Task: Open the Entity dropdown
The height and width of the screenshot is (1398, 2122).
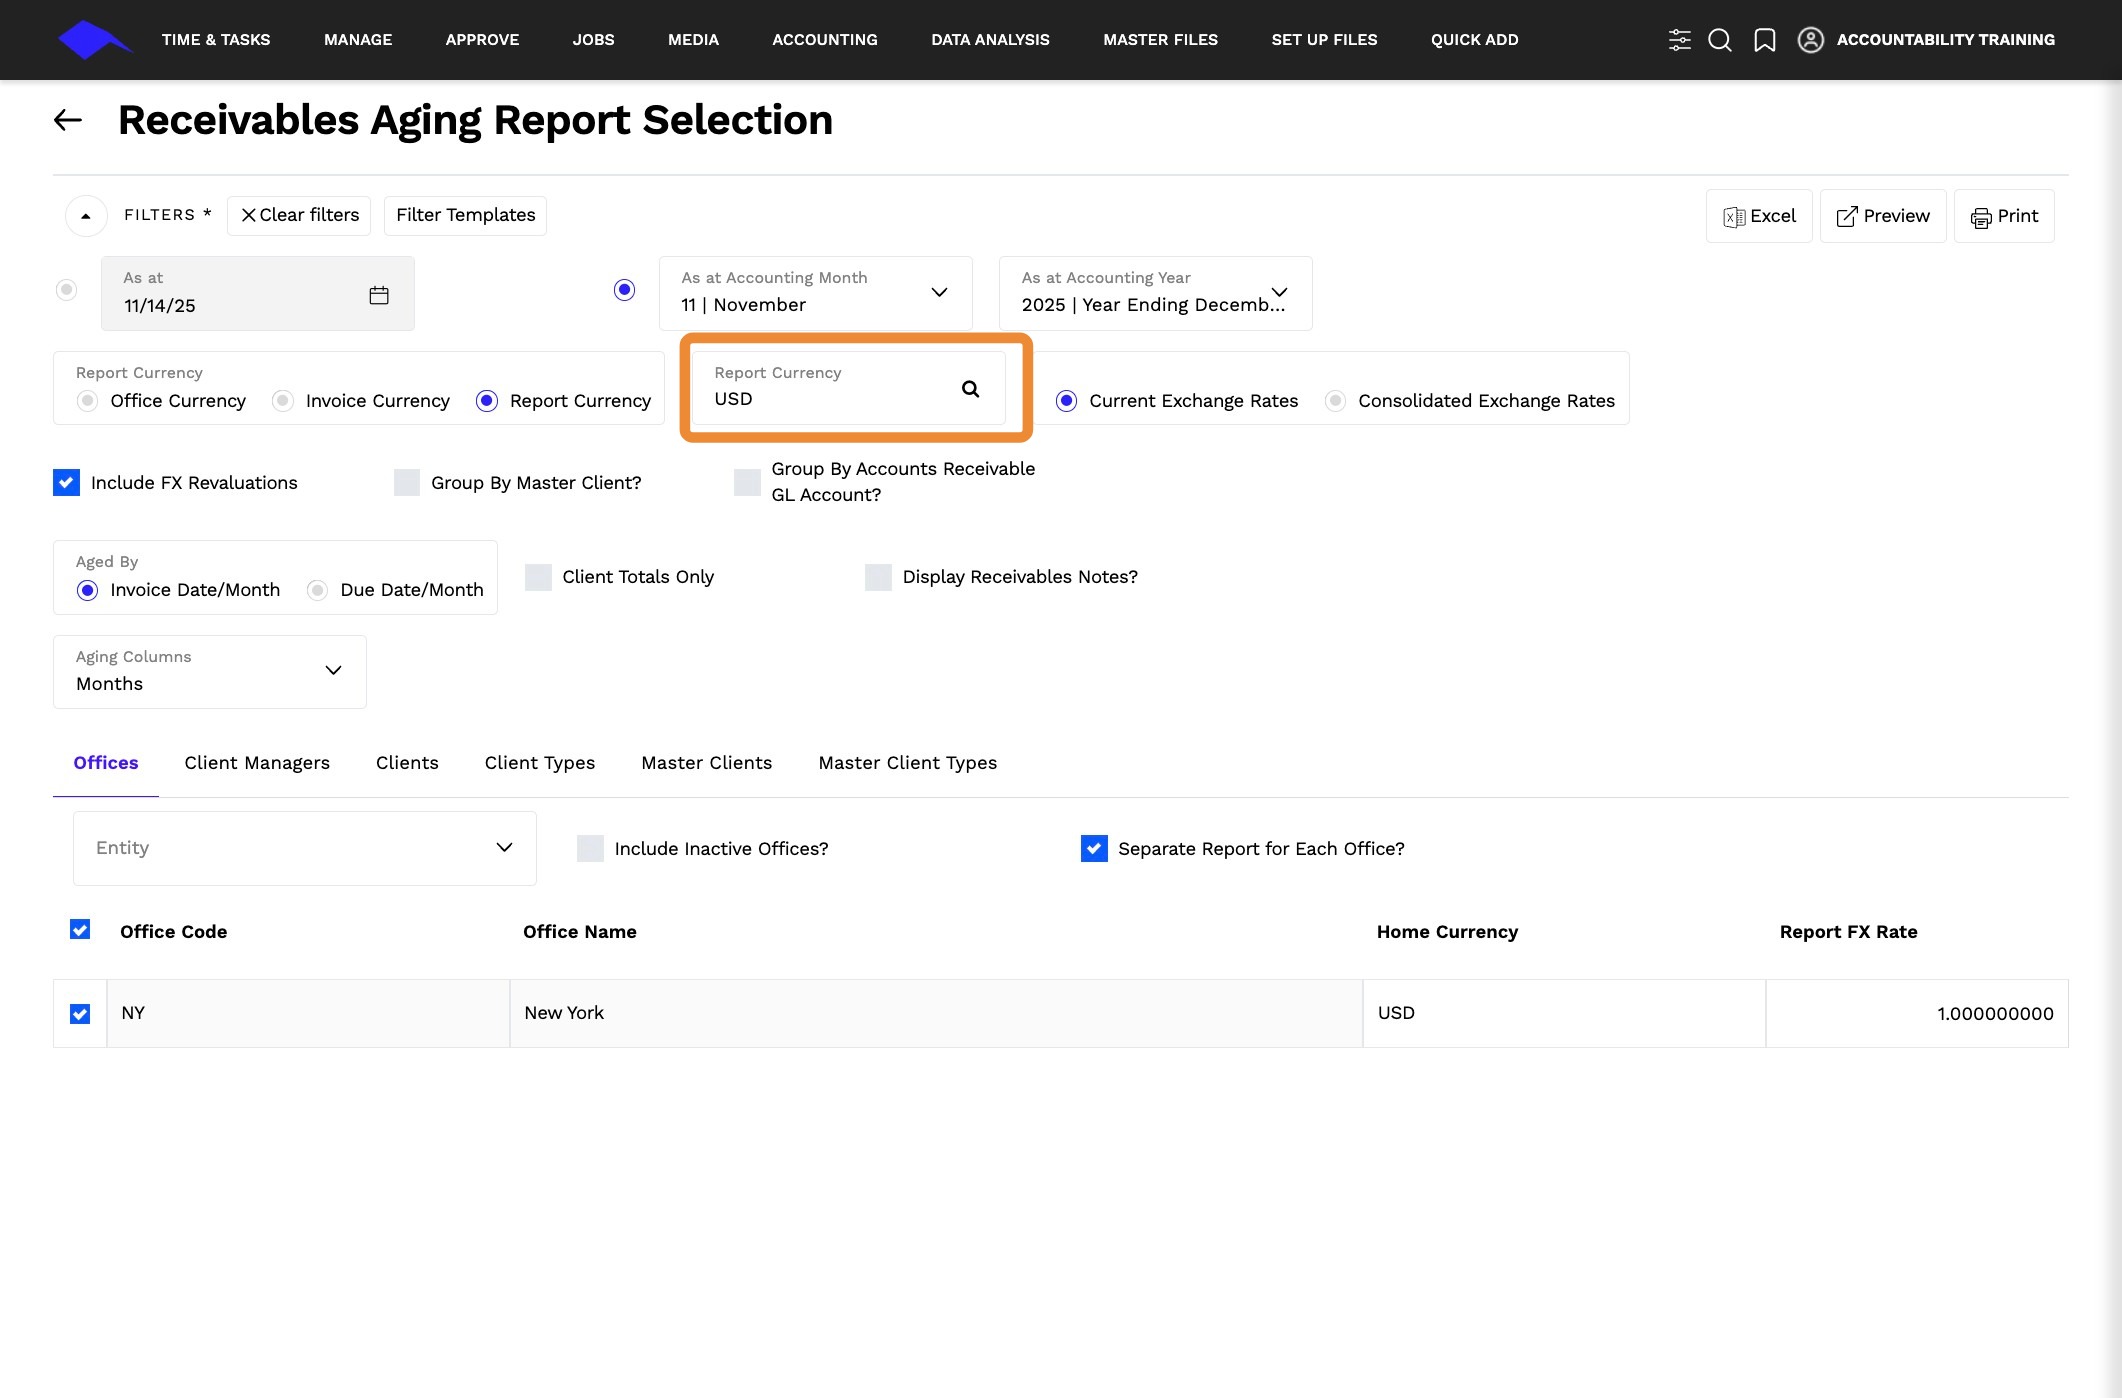Action: (504, 848)
